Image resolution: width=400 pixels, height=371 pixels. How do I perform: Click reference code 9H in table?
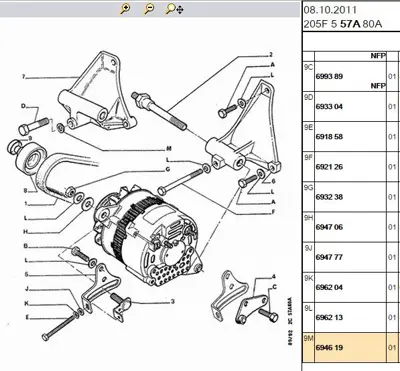(308, 218)
